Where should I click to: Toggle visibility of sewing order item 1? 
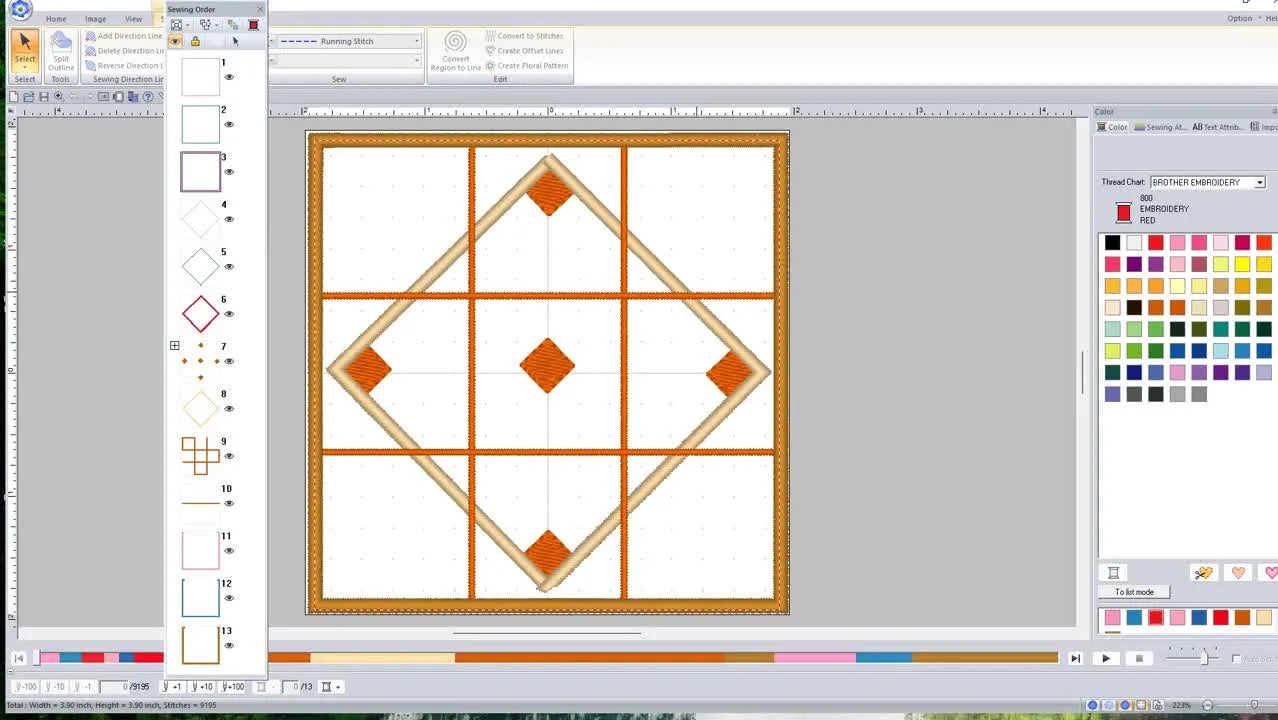tap(229, 77)
